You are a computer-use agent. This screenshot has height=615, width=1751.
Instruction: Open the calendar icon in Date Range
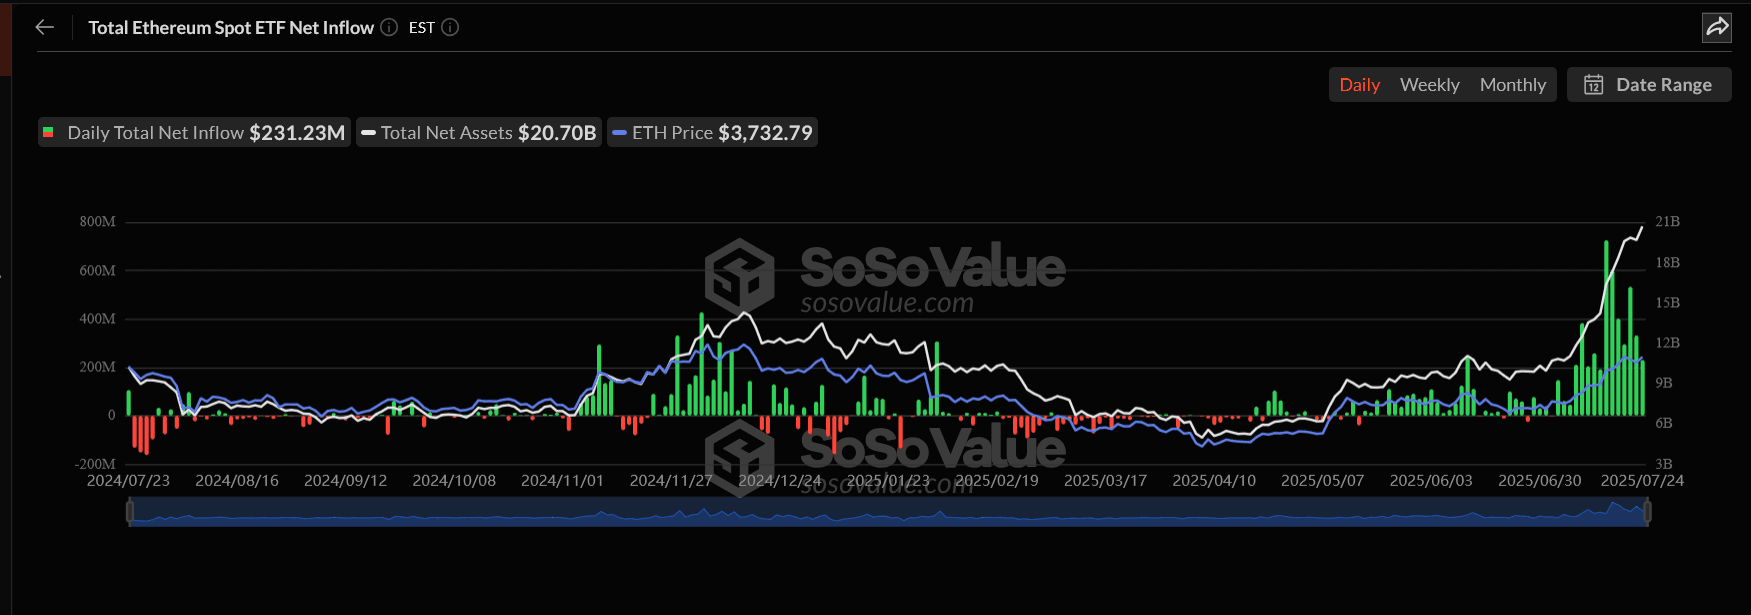[1593, 85]
